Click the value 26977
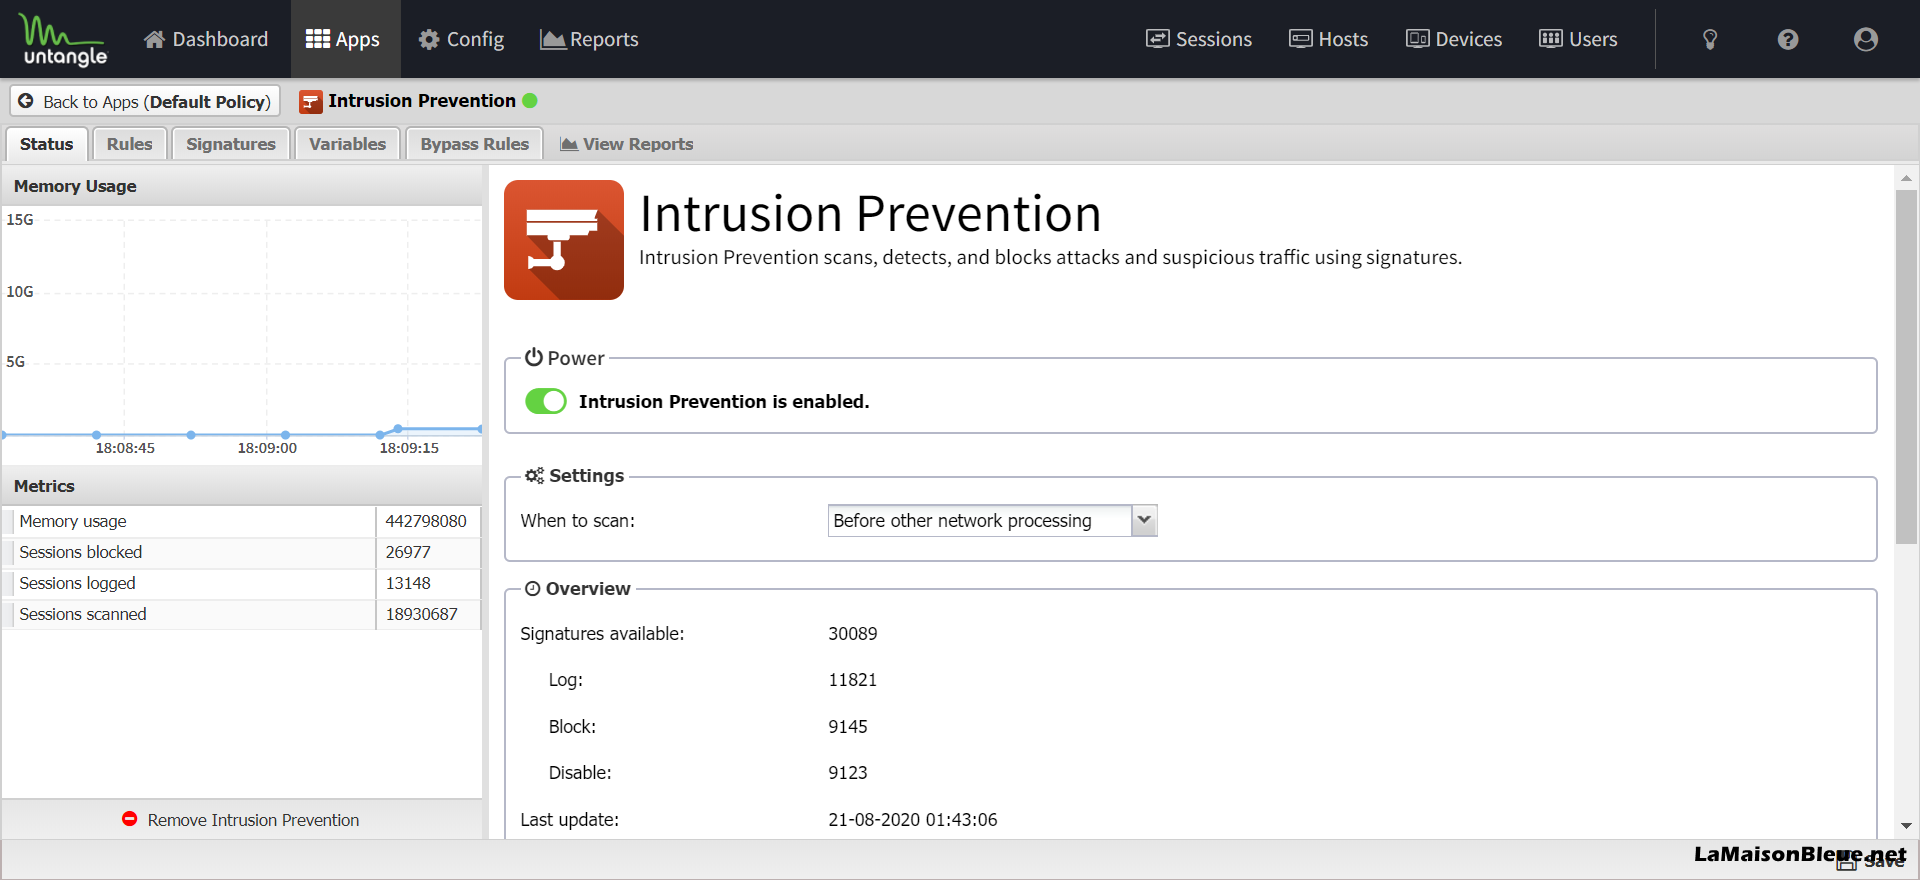The height and width of the screenshot is (880, 1920). (408, 552)
